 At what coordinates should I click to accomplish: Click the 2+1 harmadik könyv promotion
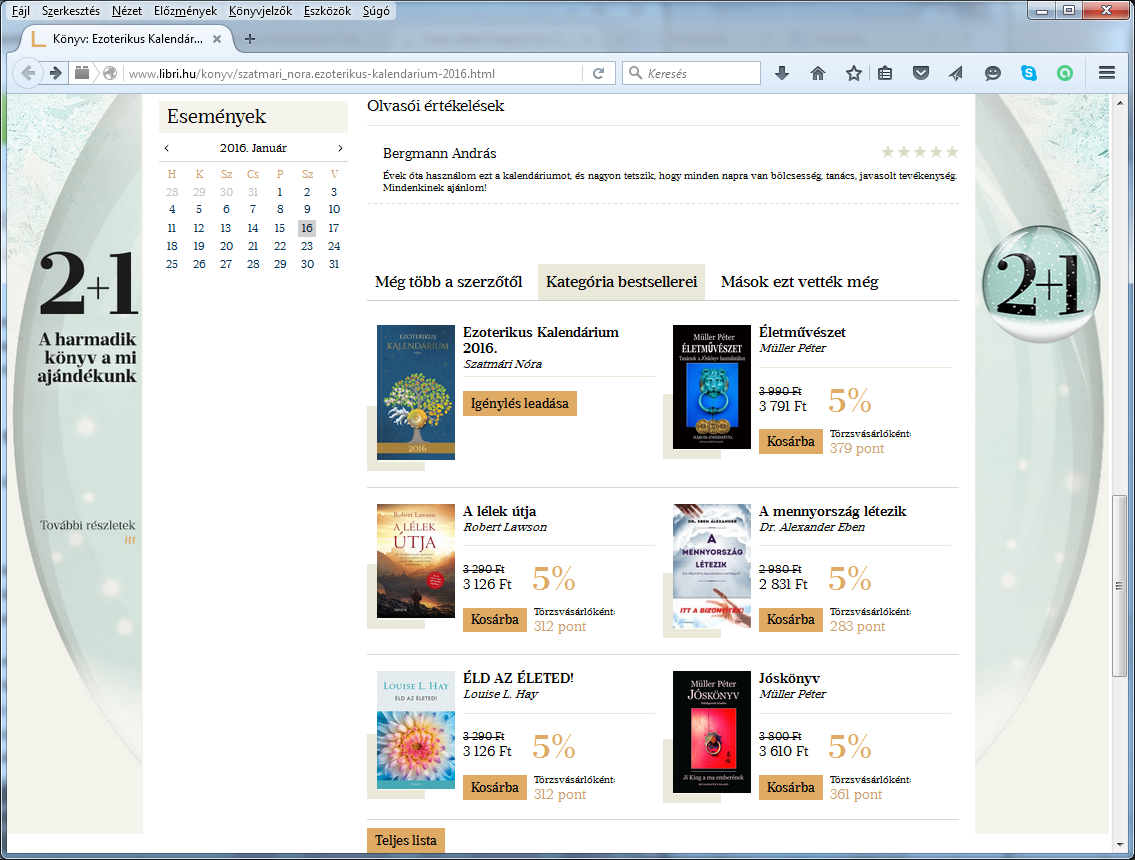click(x=87, y=319)
